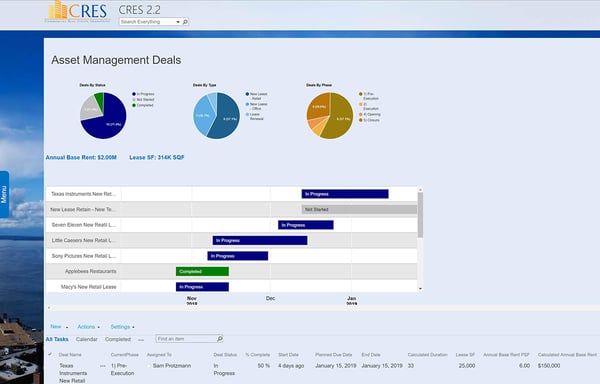Switch to the Completed view
This screenshot has width=600, height=384.
[118, 339]
